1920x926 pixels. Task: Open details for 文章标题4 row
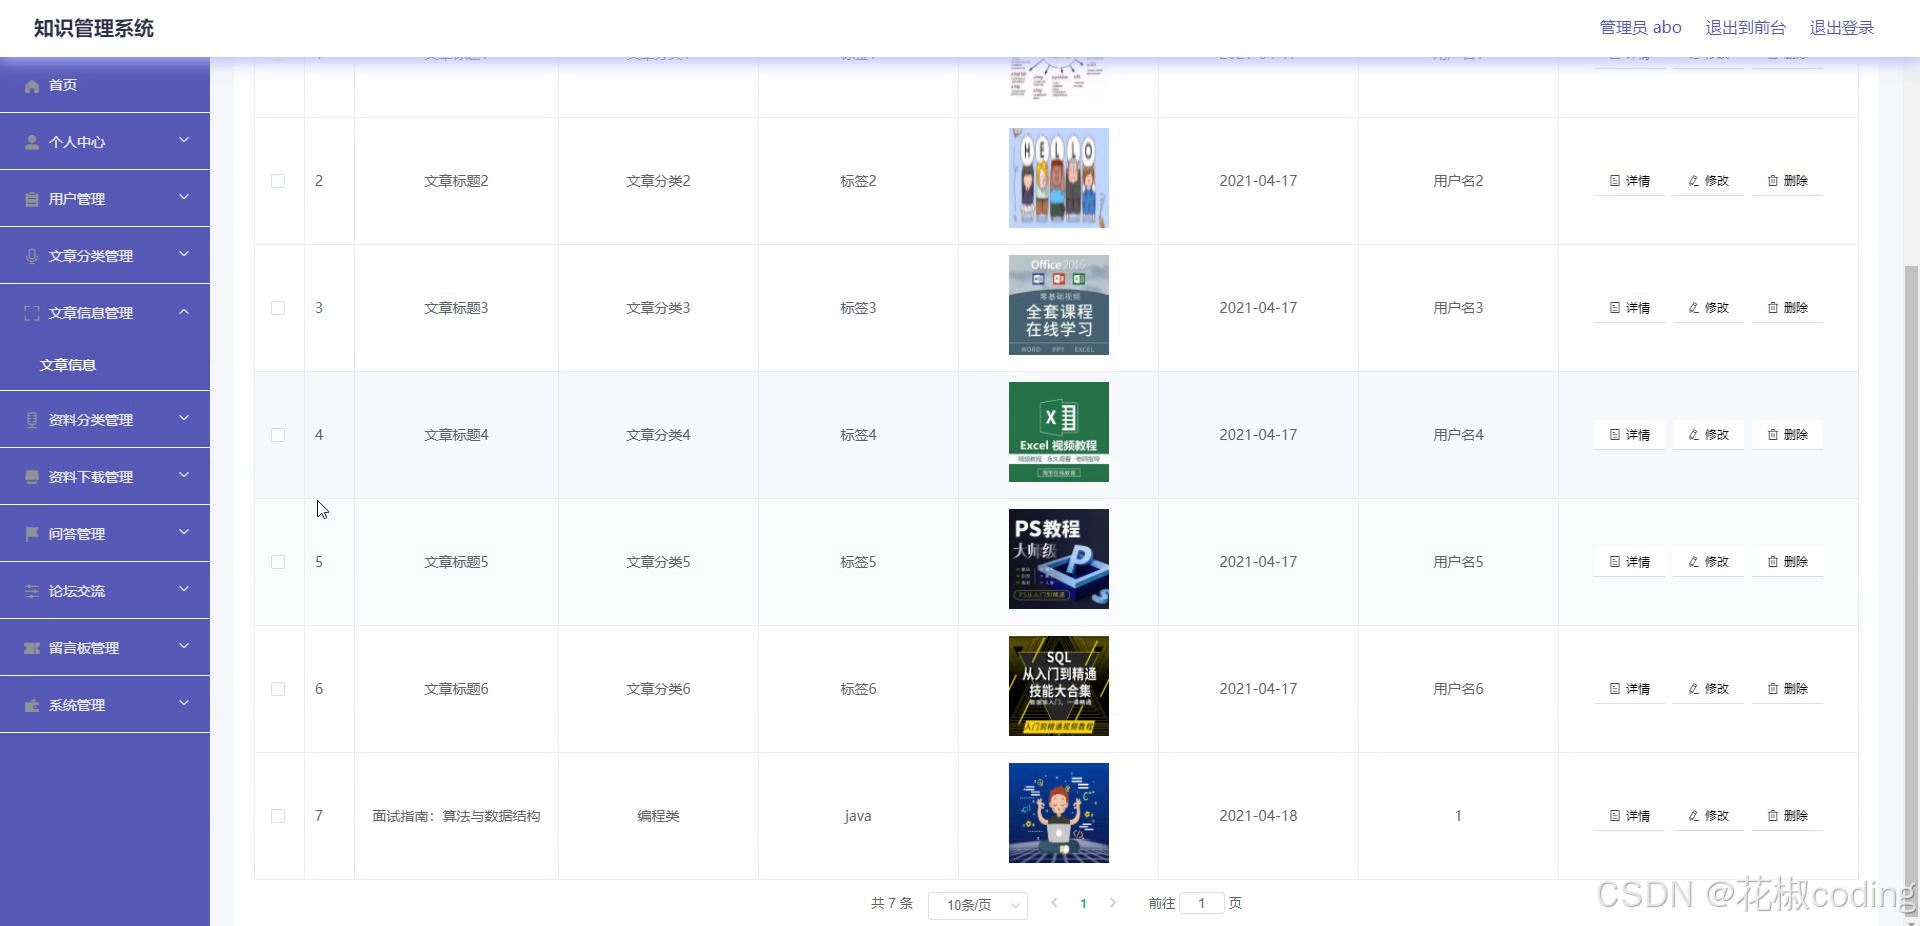point(1629,435)
